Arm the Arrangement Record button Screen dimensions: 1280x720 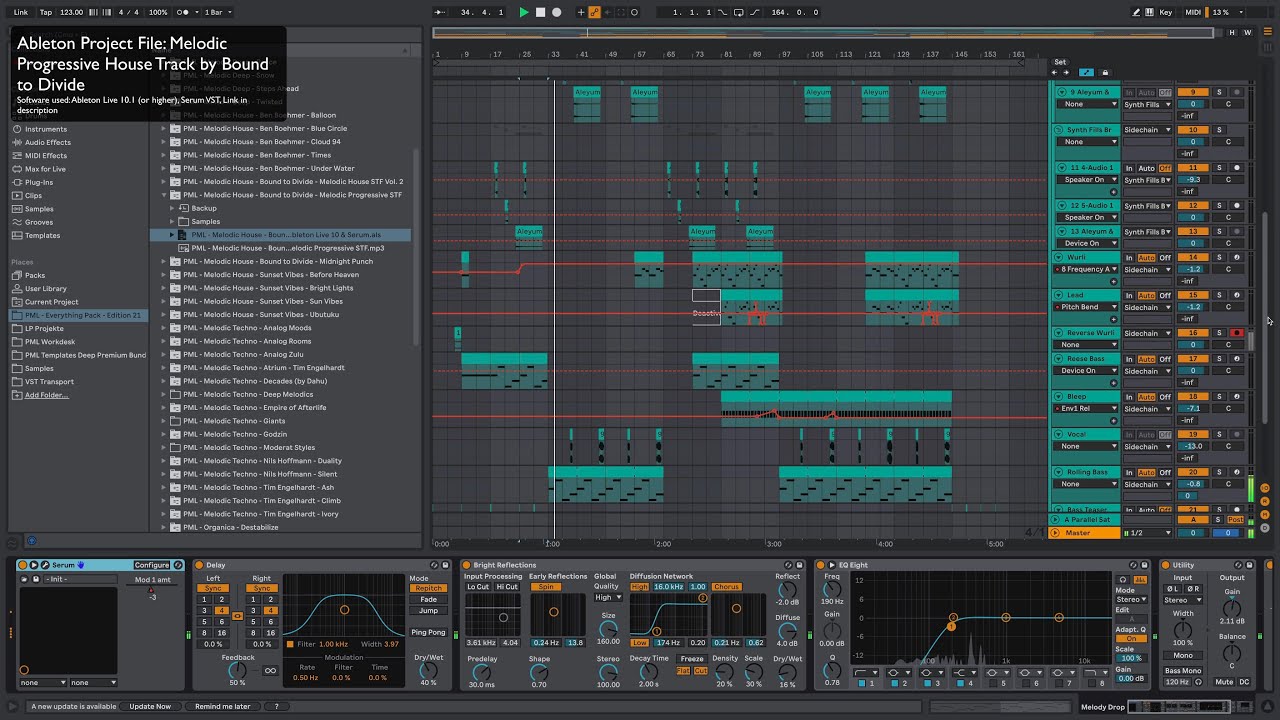(x=557, y=12)
